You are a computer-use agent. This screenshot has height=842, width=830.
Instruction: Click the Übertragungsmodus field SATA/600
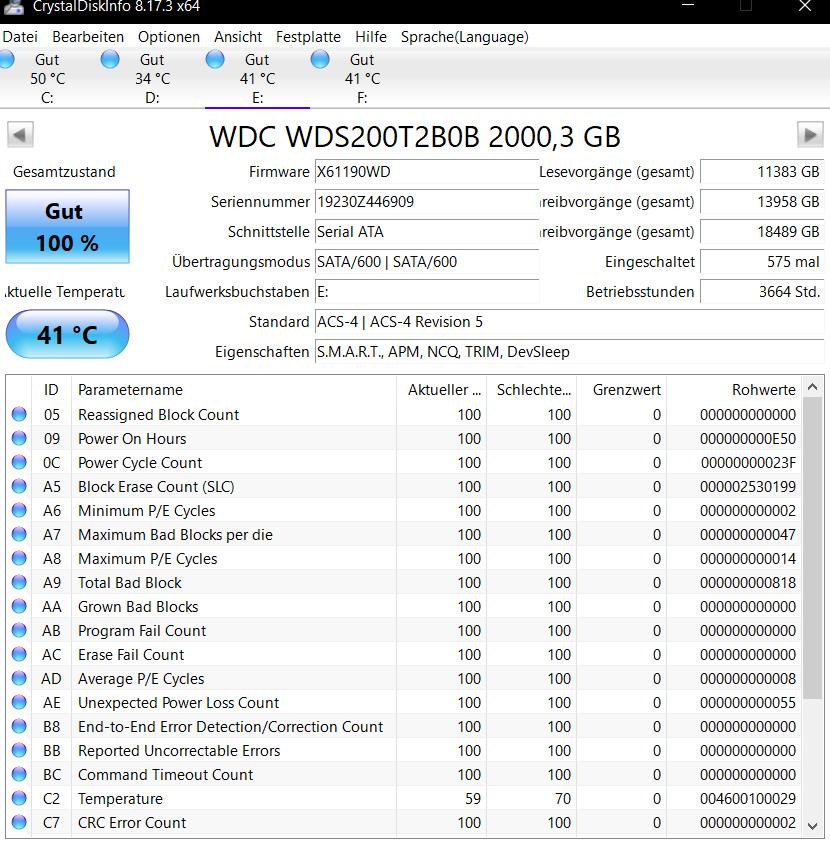tap(427, 262)
